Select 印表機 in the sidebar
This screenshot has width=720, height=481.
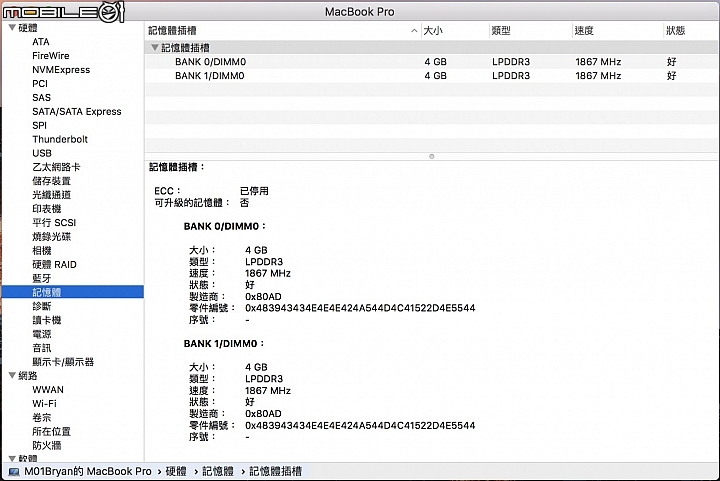[46, 209]
